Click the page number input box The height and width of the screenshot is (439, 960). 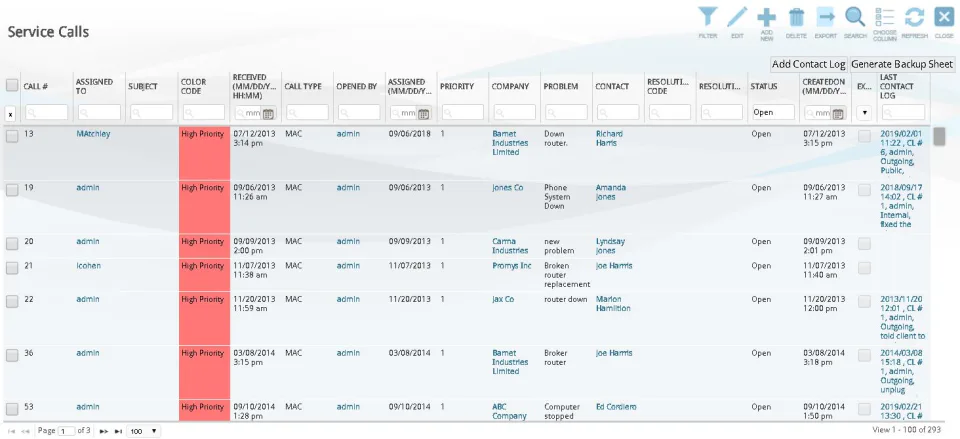point(67,432)
